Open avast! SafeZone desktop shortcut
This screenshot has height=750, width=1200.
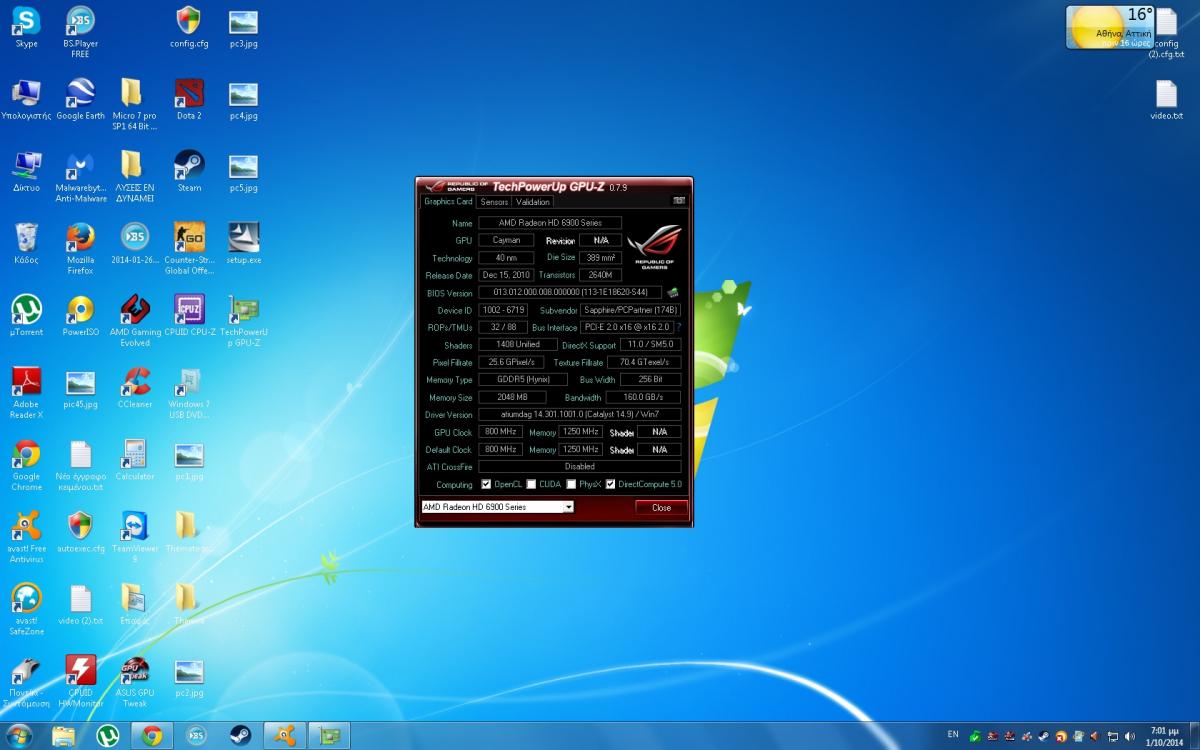[26, 609]
